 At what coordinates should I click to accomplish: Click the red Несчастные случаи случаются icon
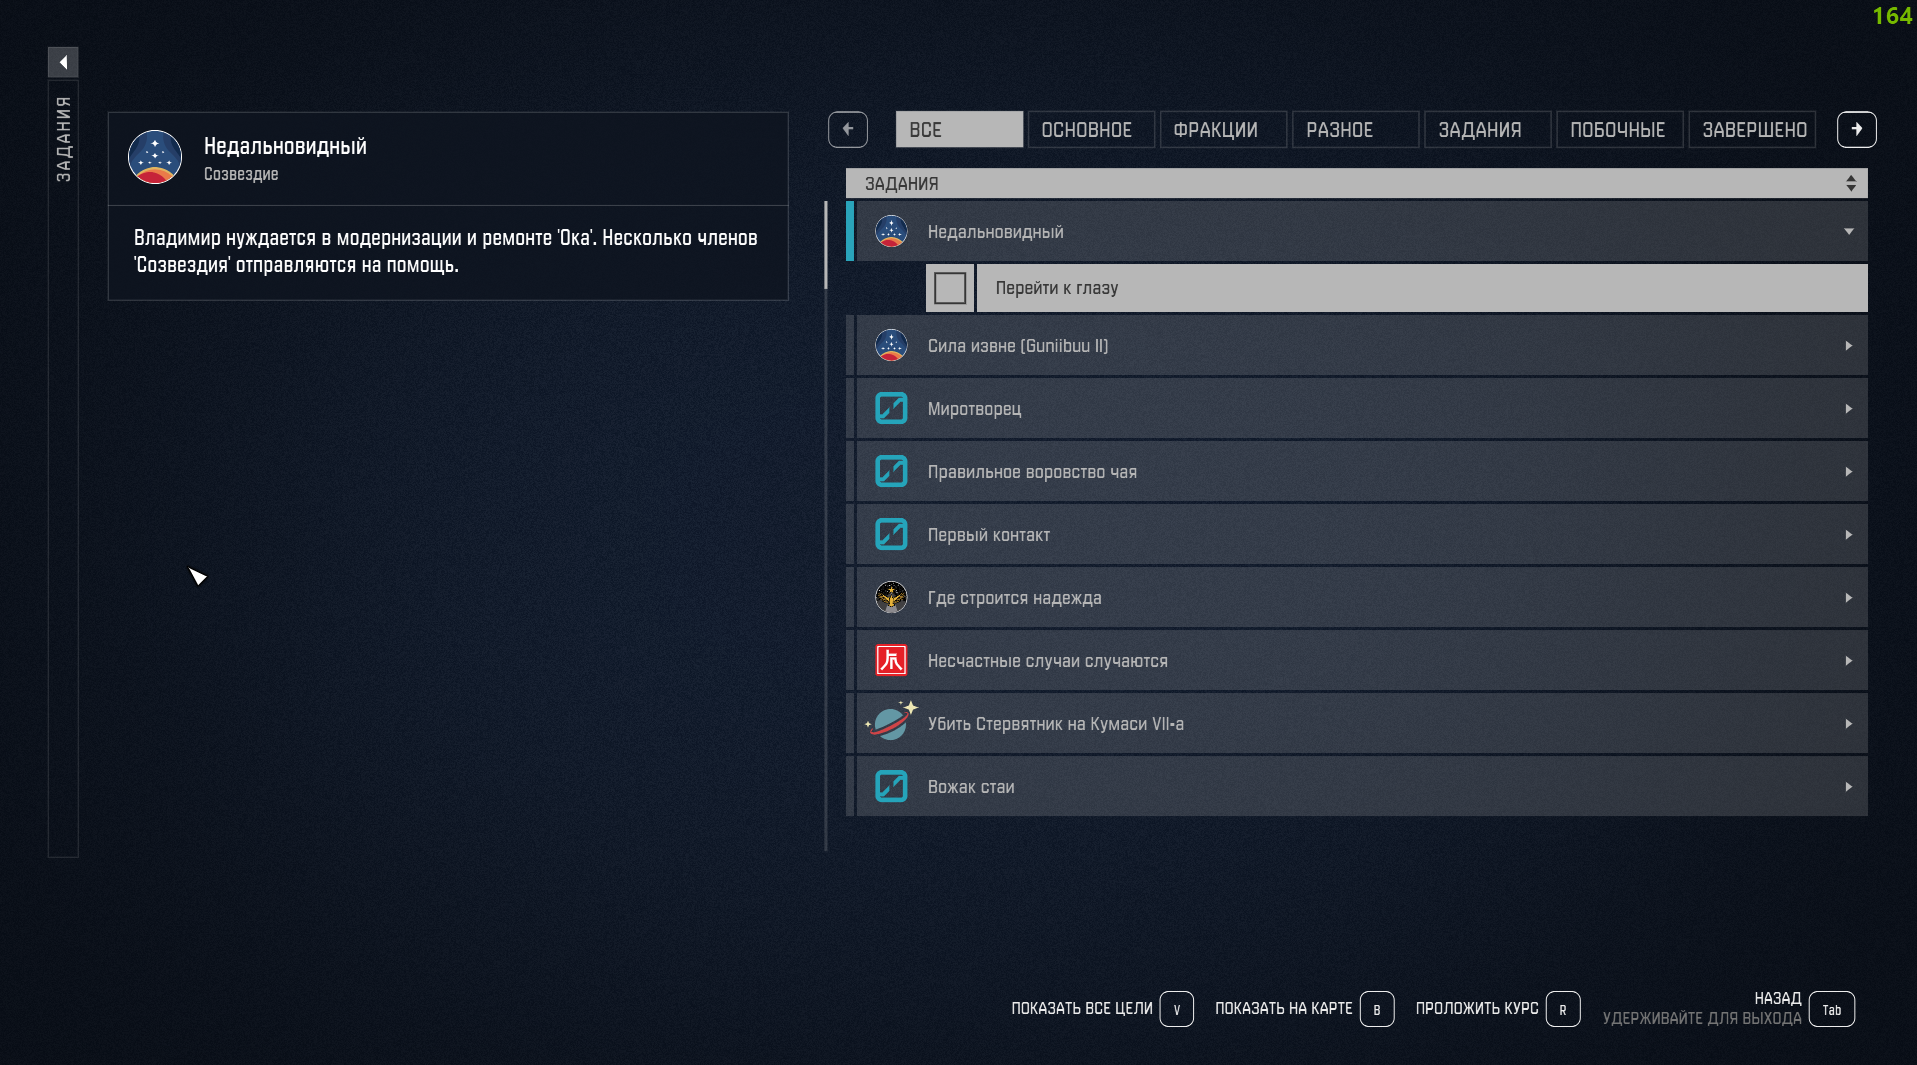(891, 660)
